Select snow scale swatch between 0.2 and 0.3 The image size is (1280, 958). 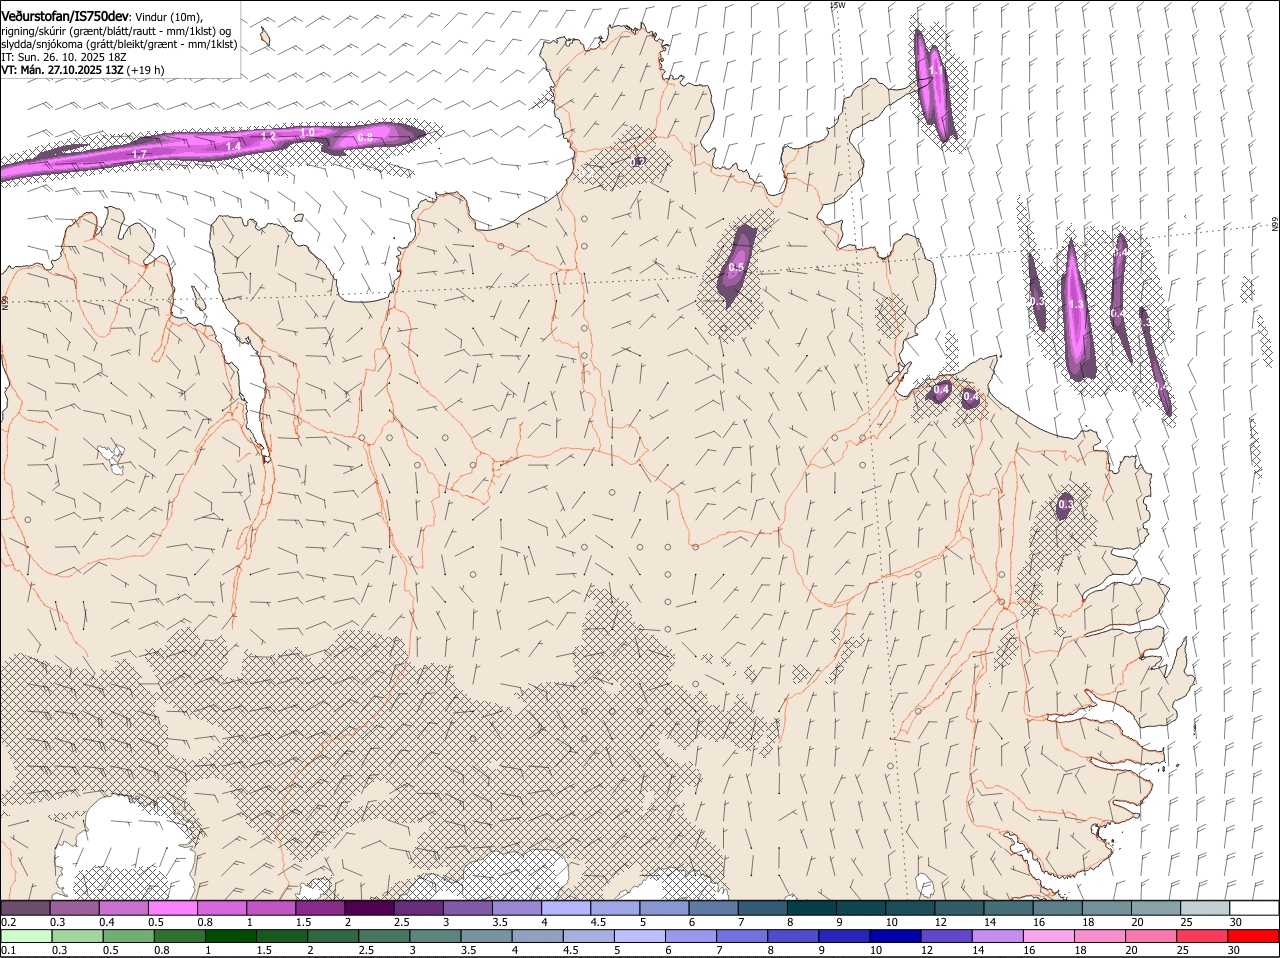[25, 908]
